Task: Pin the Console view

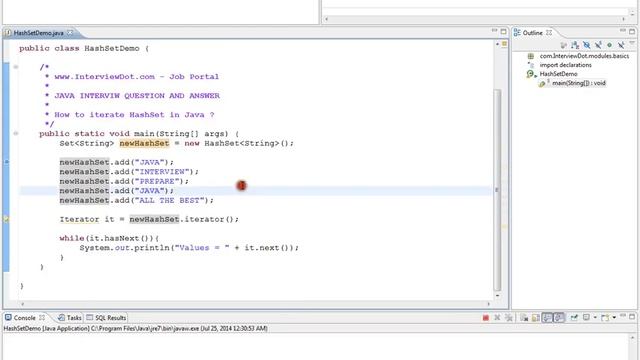Action: (x=574, y=318)
